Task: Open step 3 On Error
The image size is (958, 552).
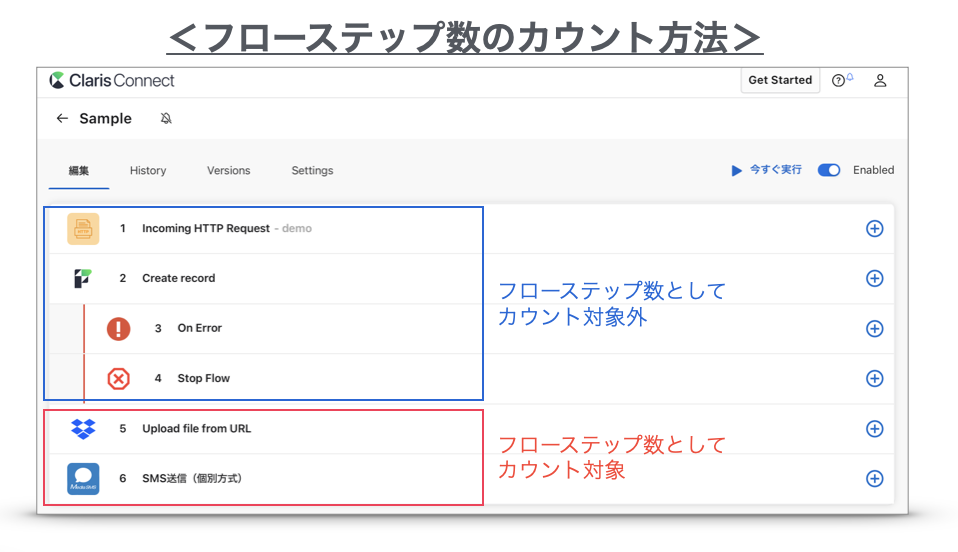Action: (199, 328)
